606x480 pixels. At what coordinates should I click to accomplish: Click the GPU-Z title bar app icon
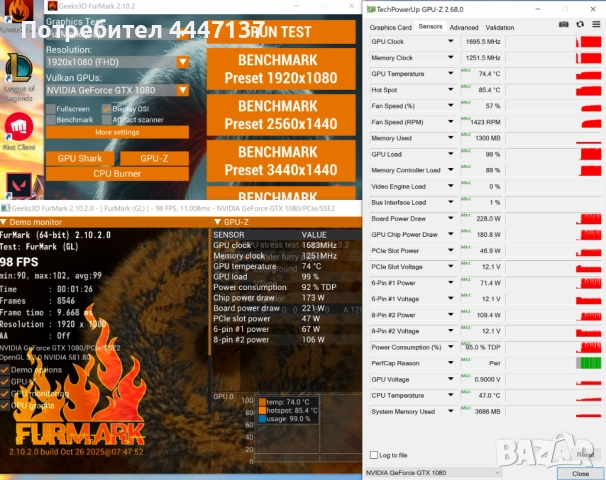pyautogui.click(x=371, y=9)
